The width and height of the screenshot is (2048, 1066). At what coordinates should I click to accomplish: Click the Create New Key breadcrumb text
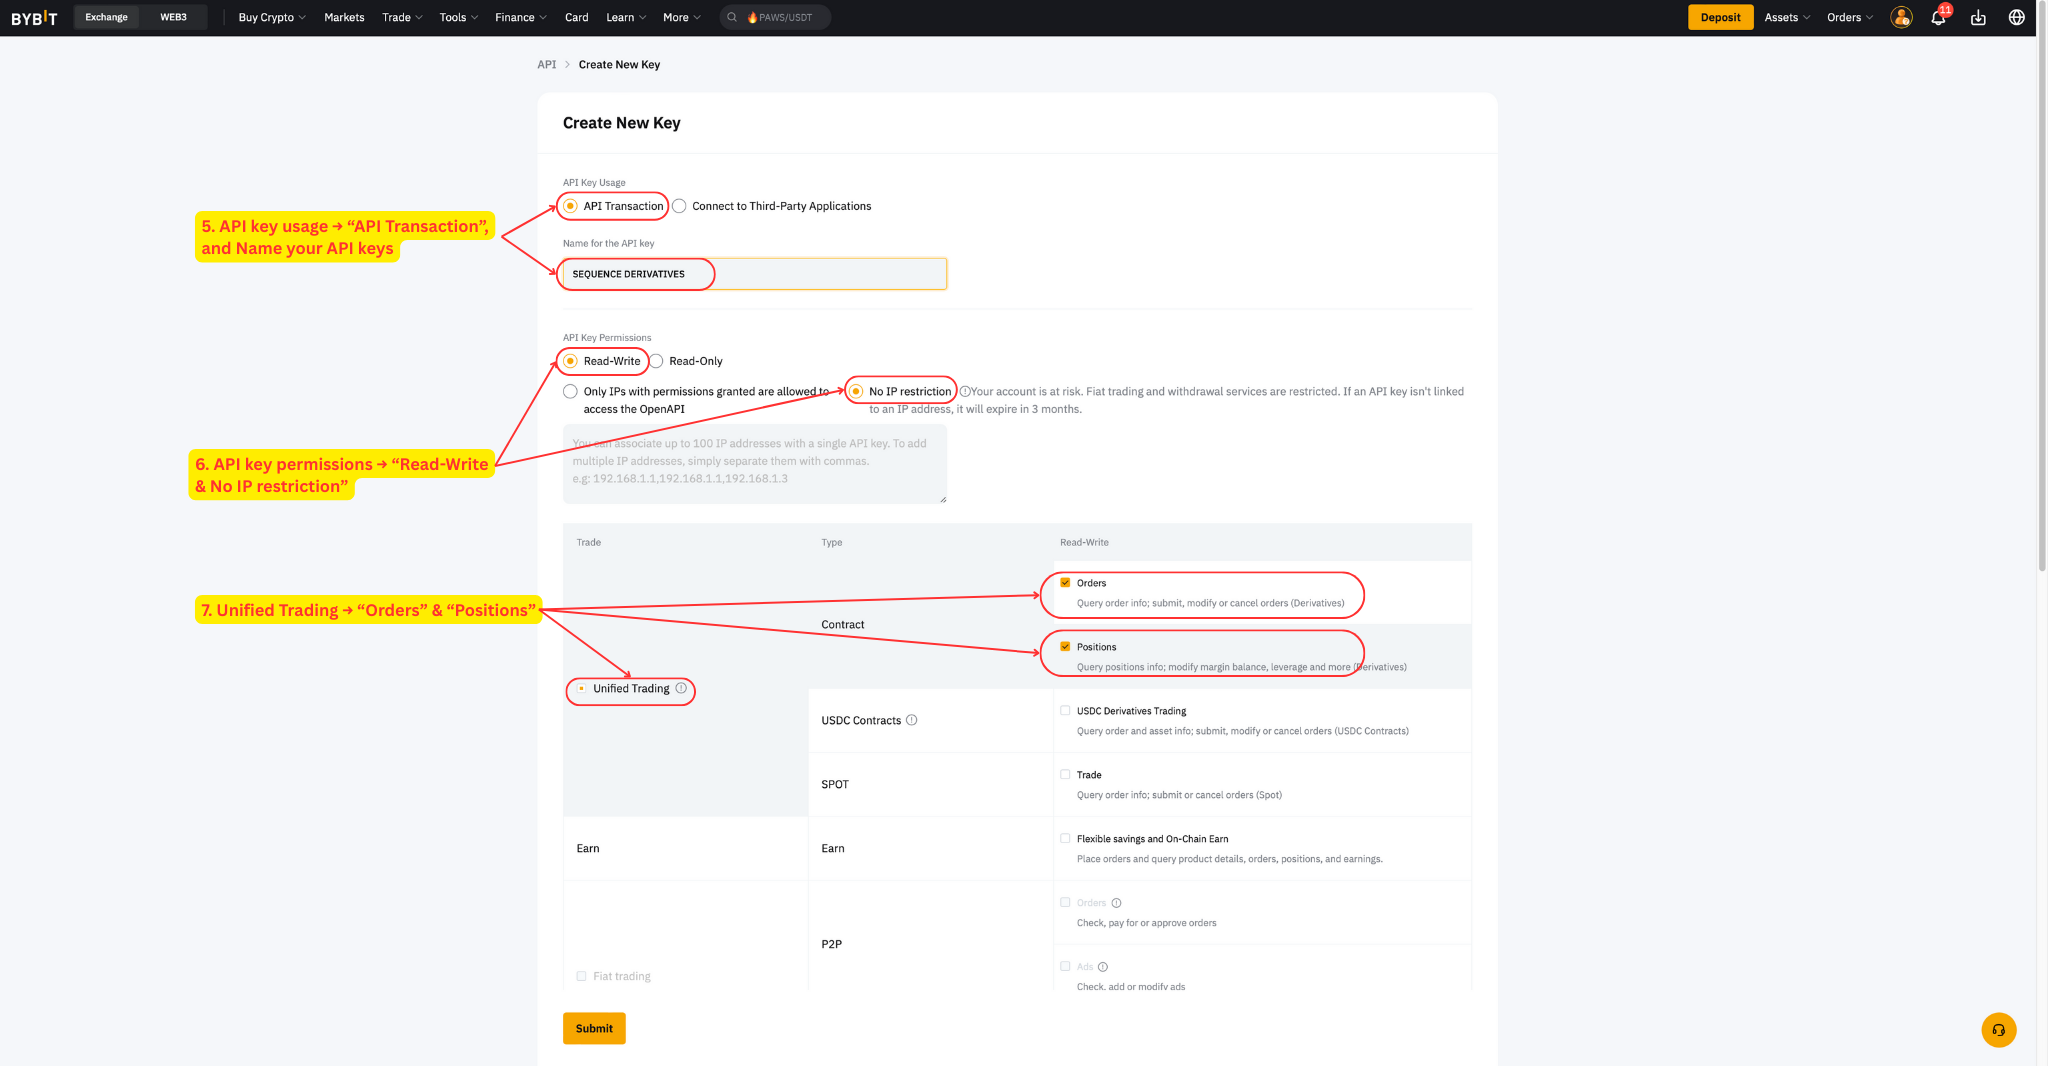619,65
